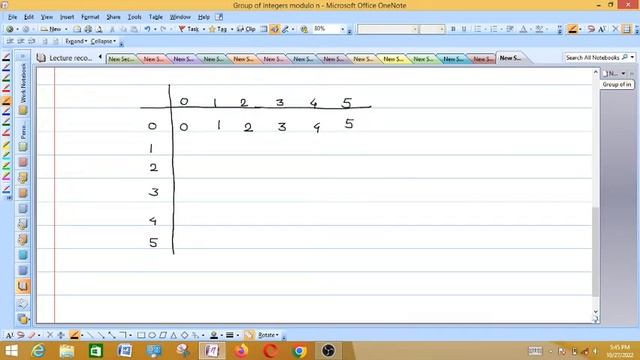The width and height of the screenshot is (640, 360).
Task: Open the Rotate dropdown in drawing toolbar
Action: pyautogui.click(x=268, y=335)
